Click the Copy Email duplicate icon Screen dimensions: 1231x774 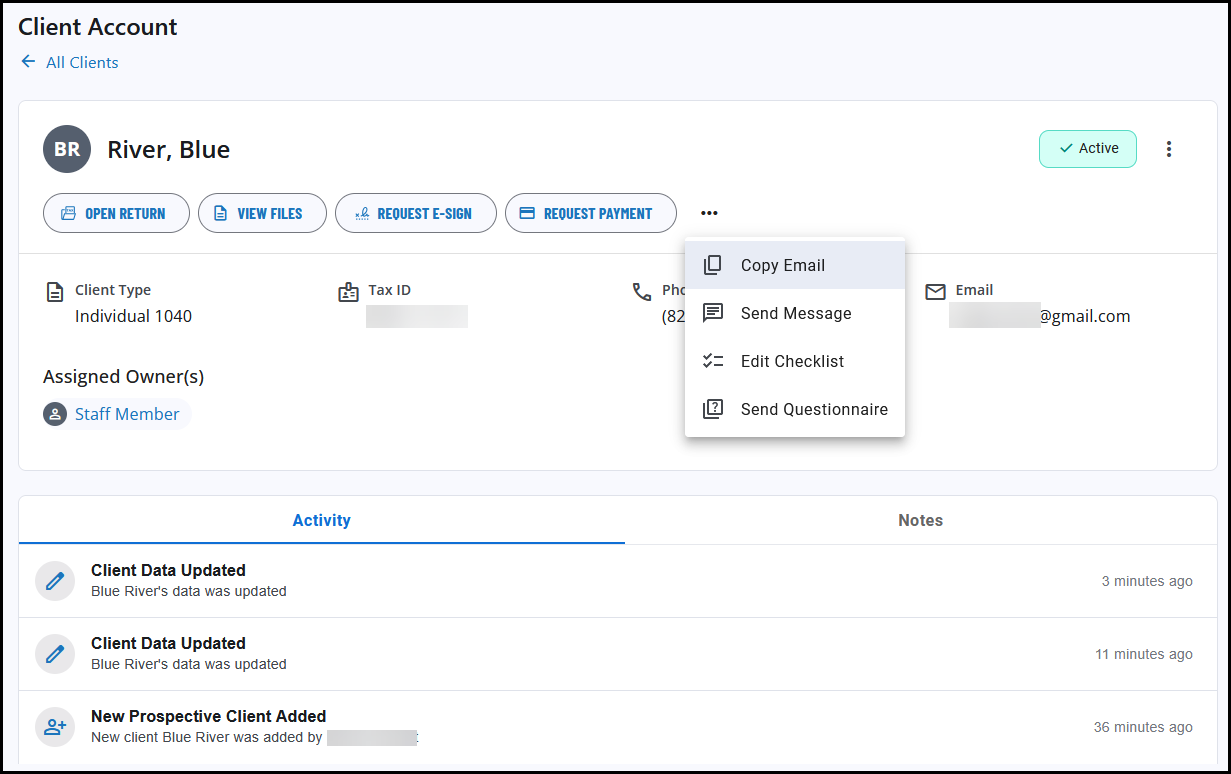pyautogui.click(x=712, y=264)
